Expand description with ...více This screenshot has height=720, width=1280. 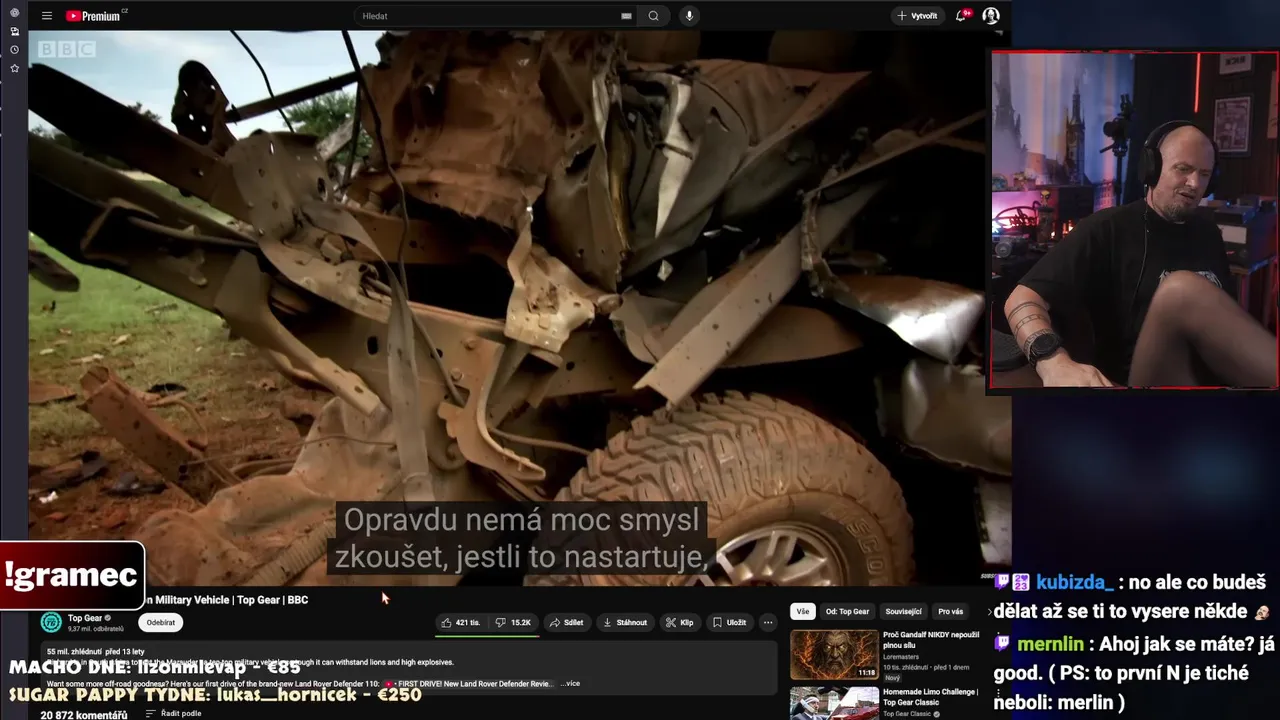569,683
